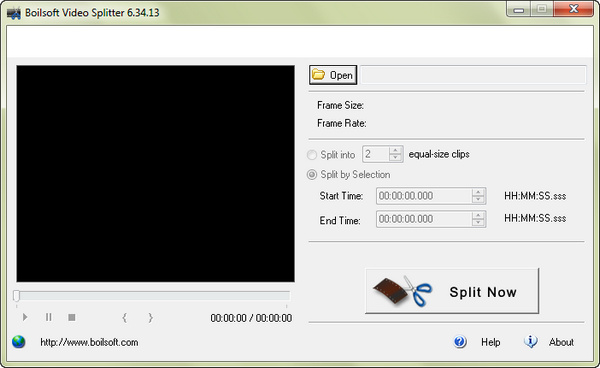Screen dimensions: 600x368
Task: Click the End Time input field
Action: (424, 219)
